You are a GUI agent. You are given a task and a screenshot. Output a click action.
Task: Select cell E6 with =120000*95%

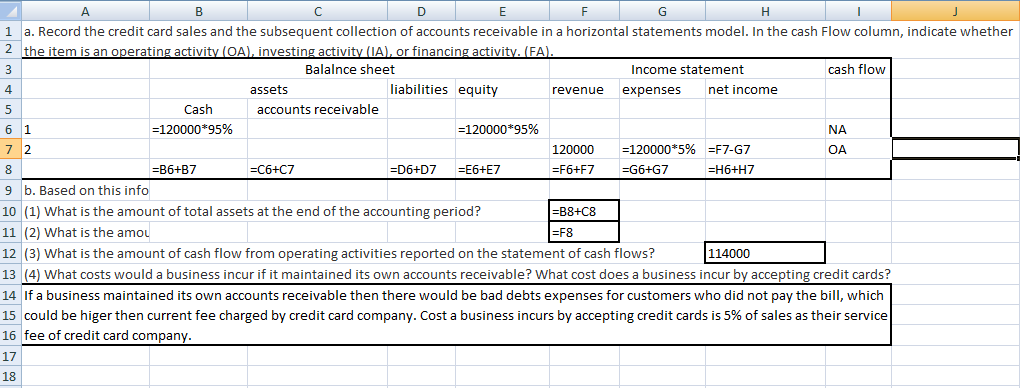(502, 129)
